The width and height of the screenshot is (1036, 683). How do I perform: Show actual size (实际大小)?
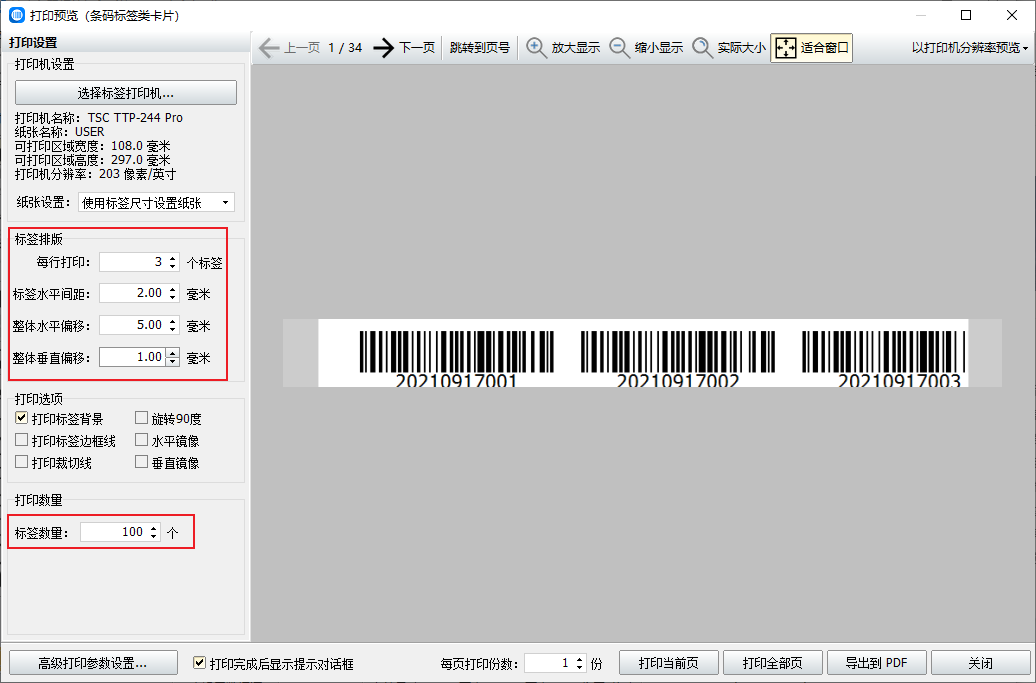click(703, 48)
